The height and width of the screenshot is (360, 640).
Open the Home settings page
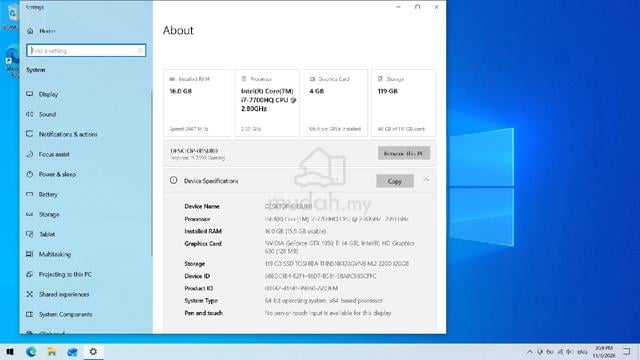[x=41, y=31]
